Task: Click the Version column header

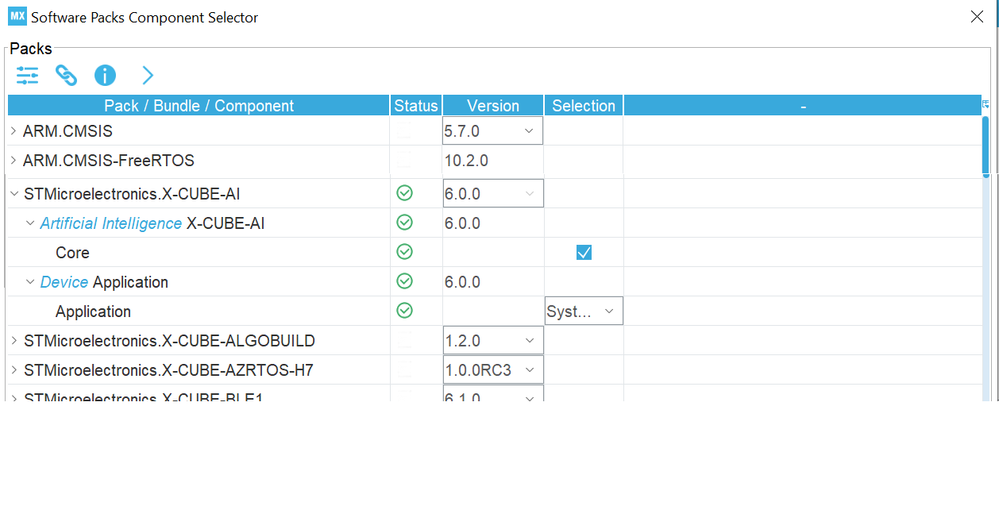Action: [x=493, y=105]
